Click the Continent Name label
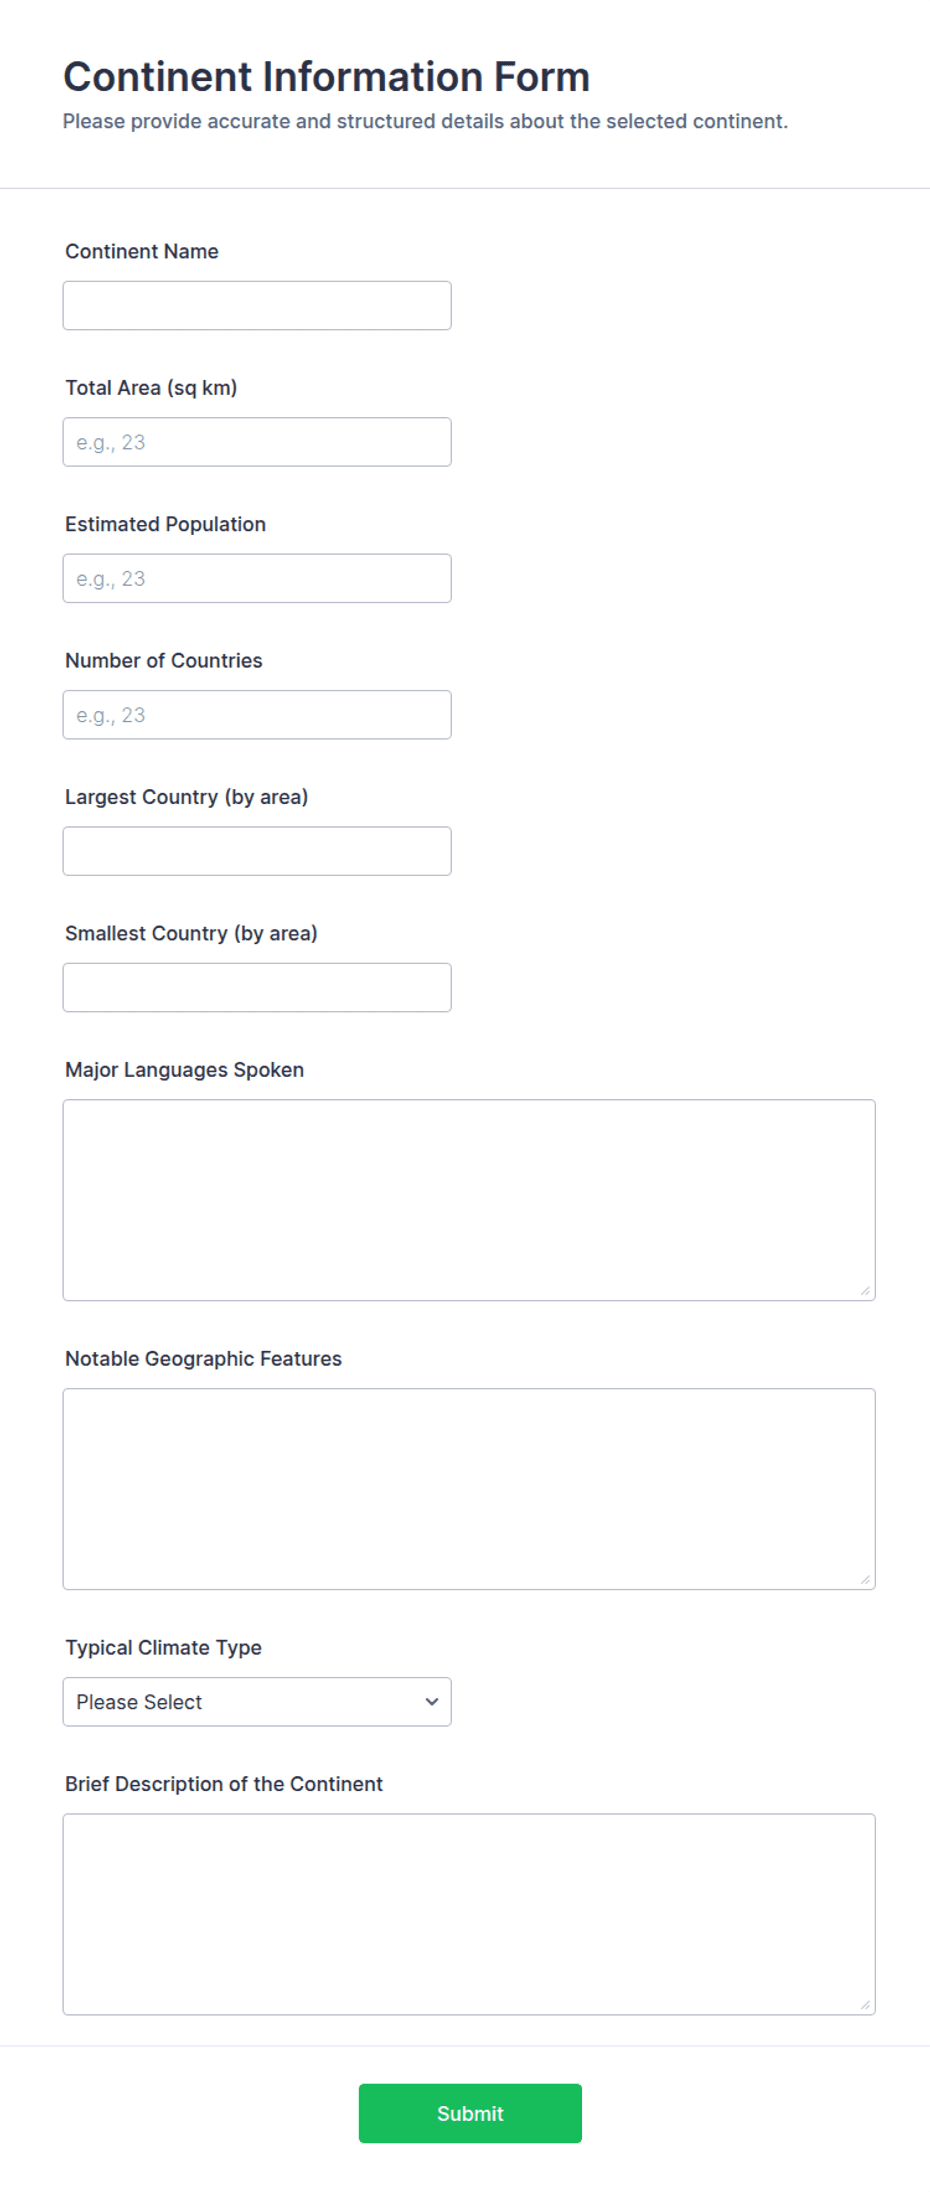The width and height of the screenshot is (930, 2192). pos(142,251)
